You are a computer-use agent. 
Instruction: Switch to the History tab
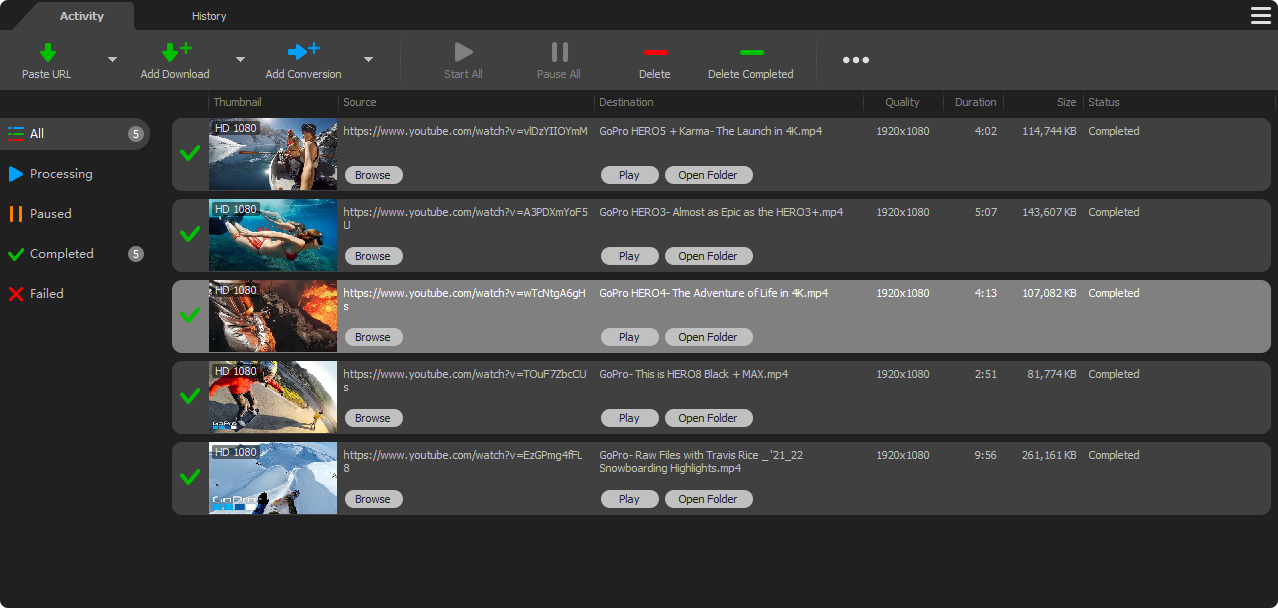209,16
